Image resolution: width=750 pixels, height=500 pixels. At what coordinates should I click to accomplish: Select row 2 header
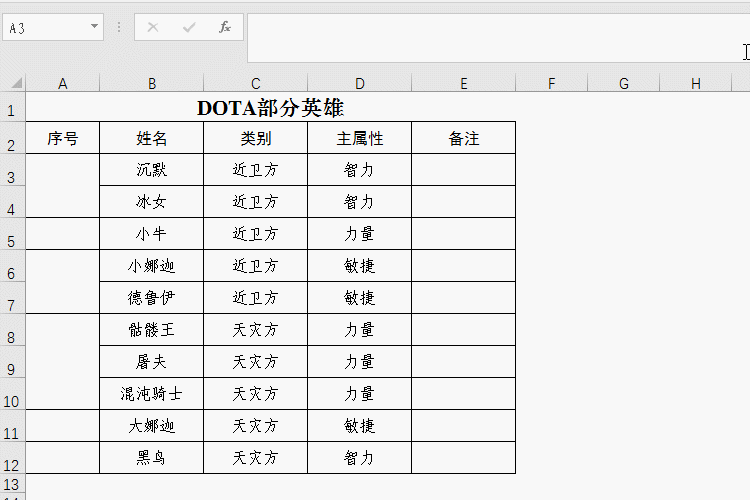point(12,138)
